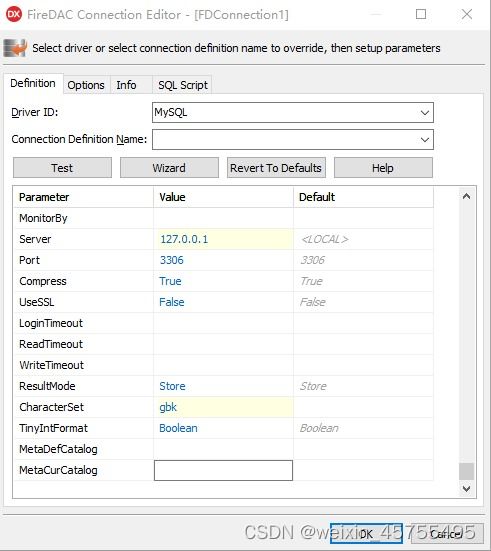Click the Compress parameter name
Viewport: 491px width, 551px height.
point(43,281)
